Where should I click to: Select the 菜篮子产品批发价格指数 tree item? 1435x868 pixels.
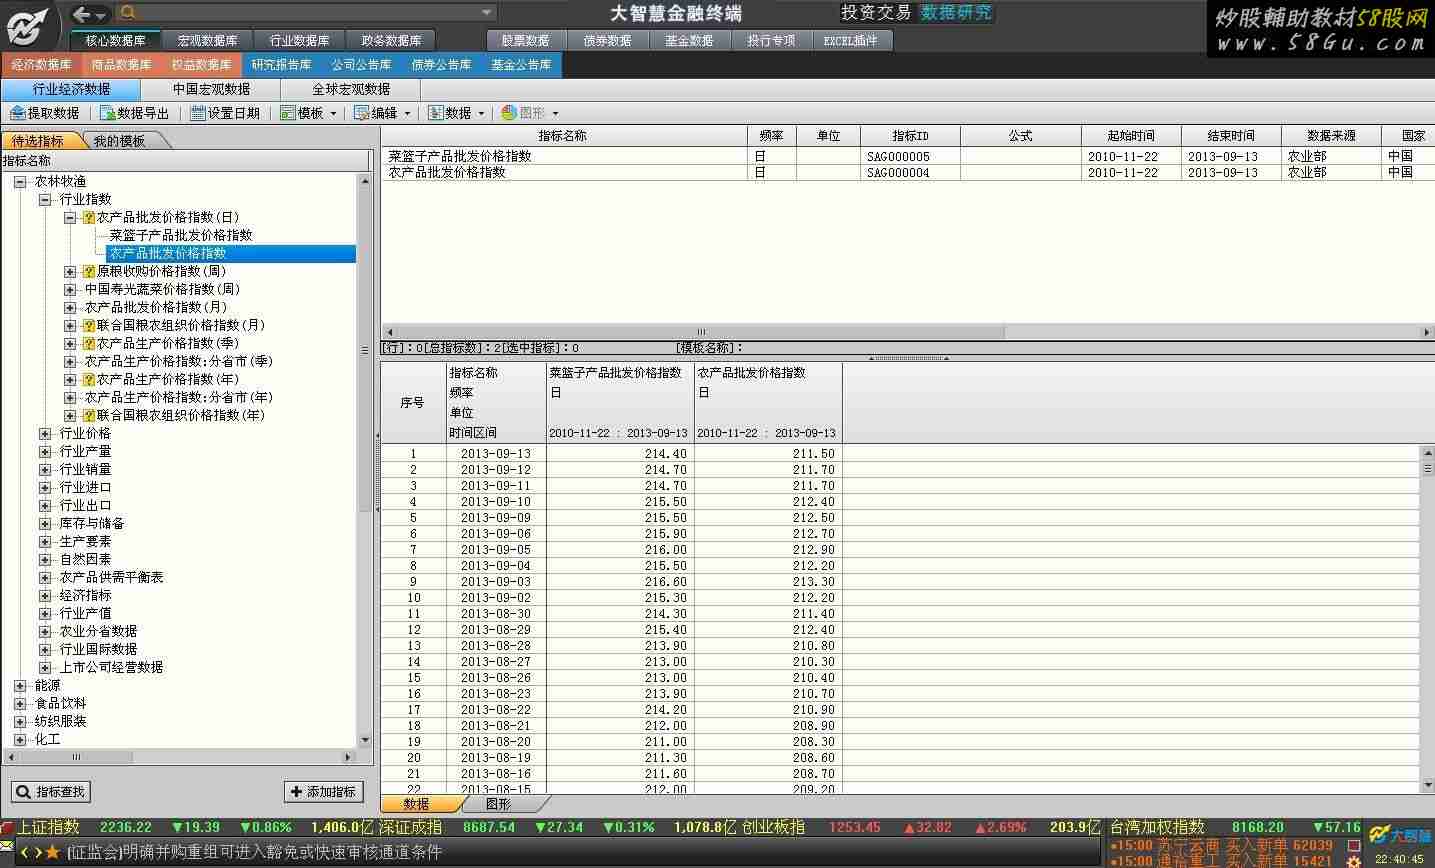point(181,235)
